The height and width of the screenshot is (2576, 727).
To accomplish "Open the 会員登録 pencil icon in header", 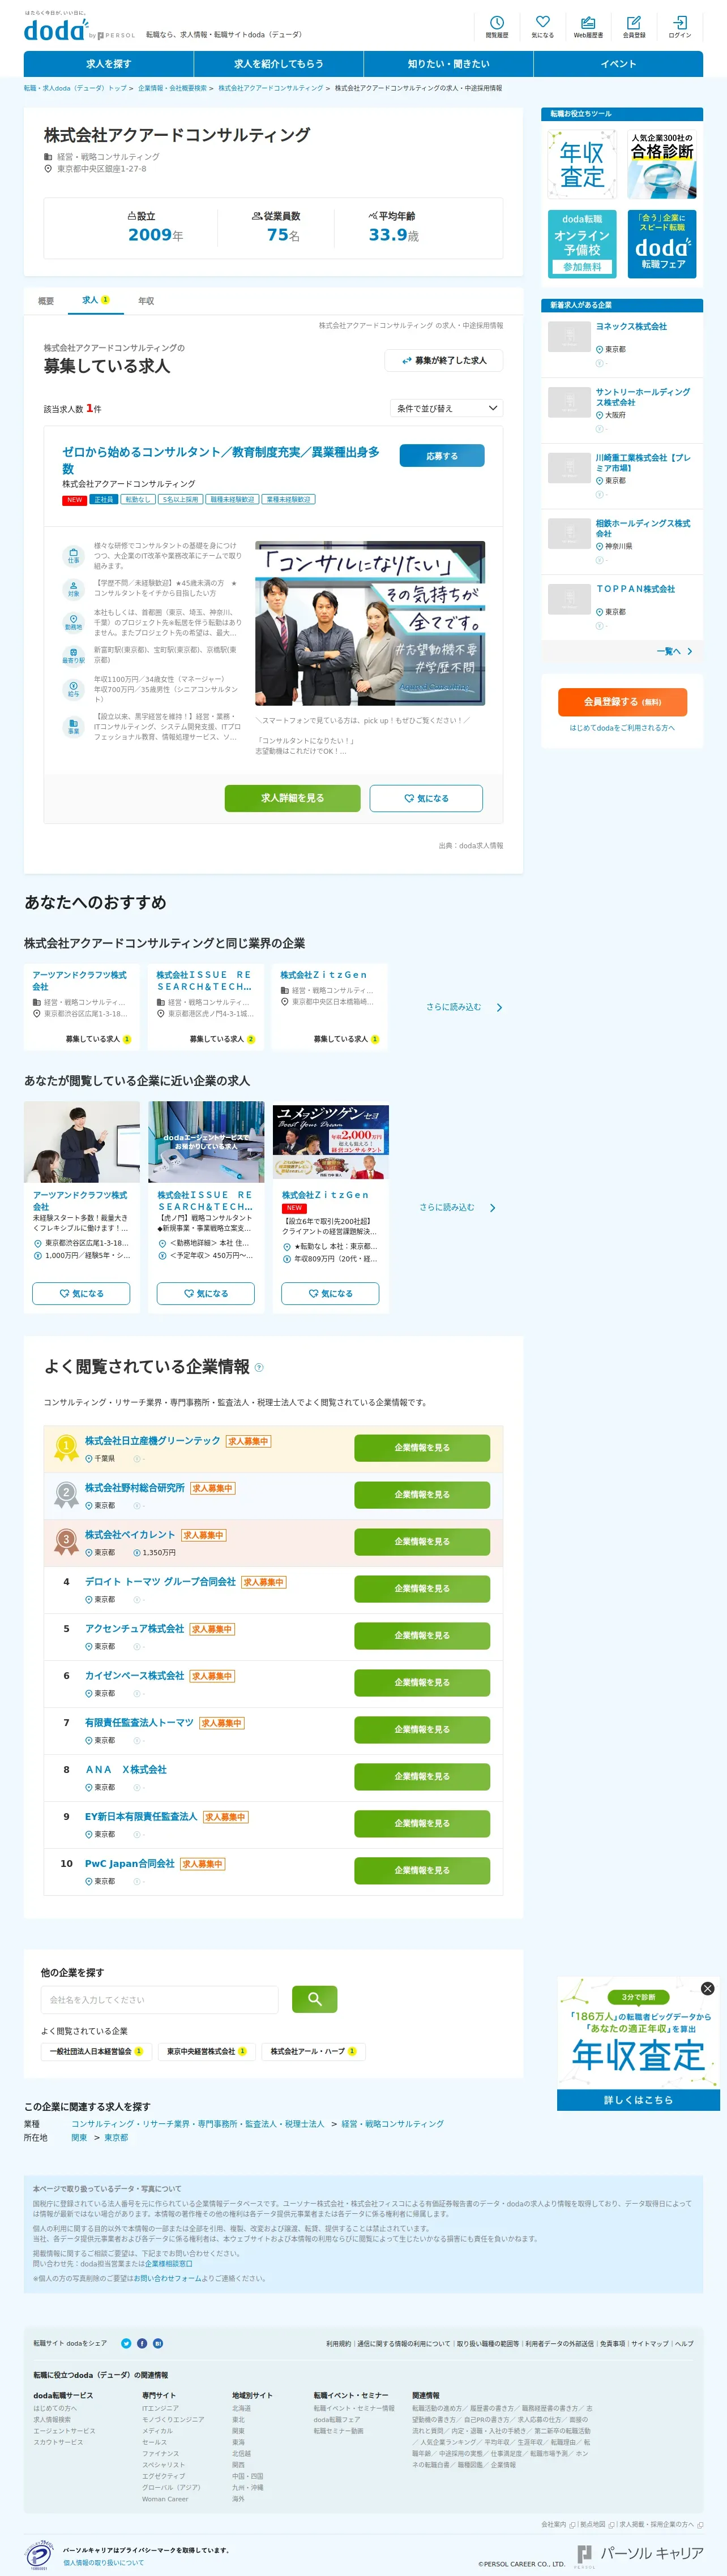I will click(634, 27).
